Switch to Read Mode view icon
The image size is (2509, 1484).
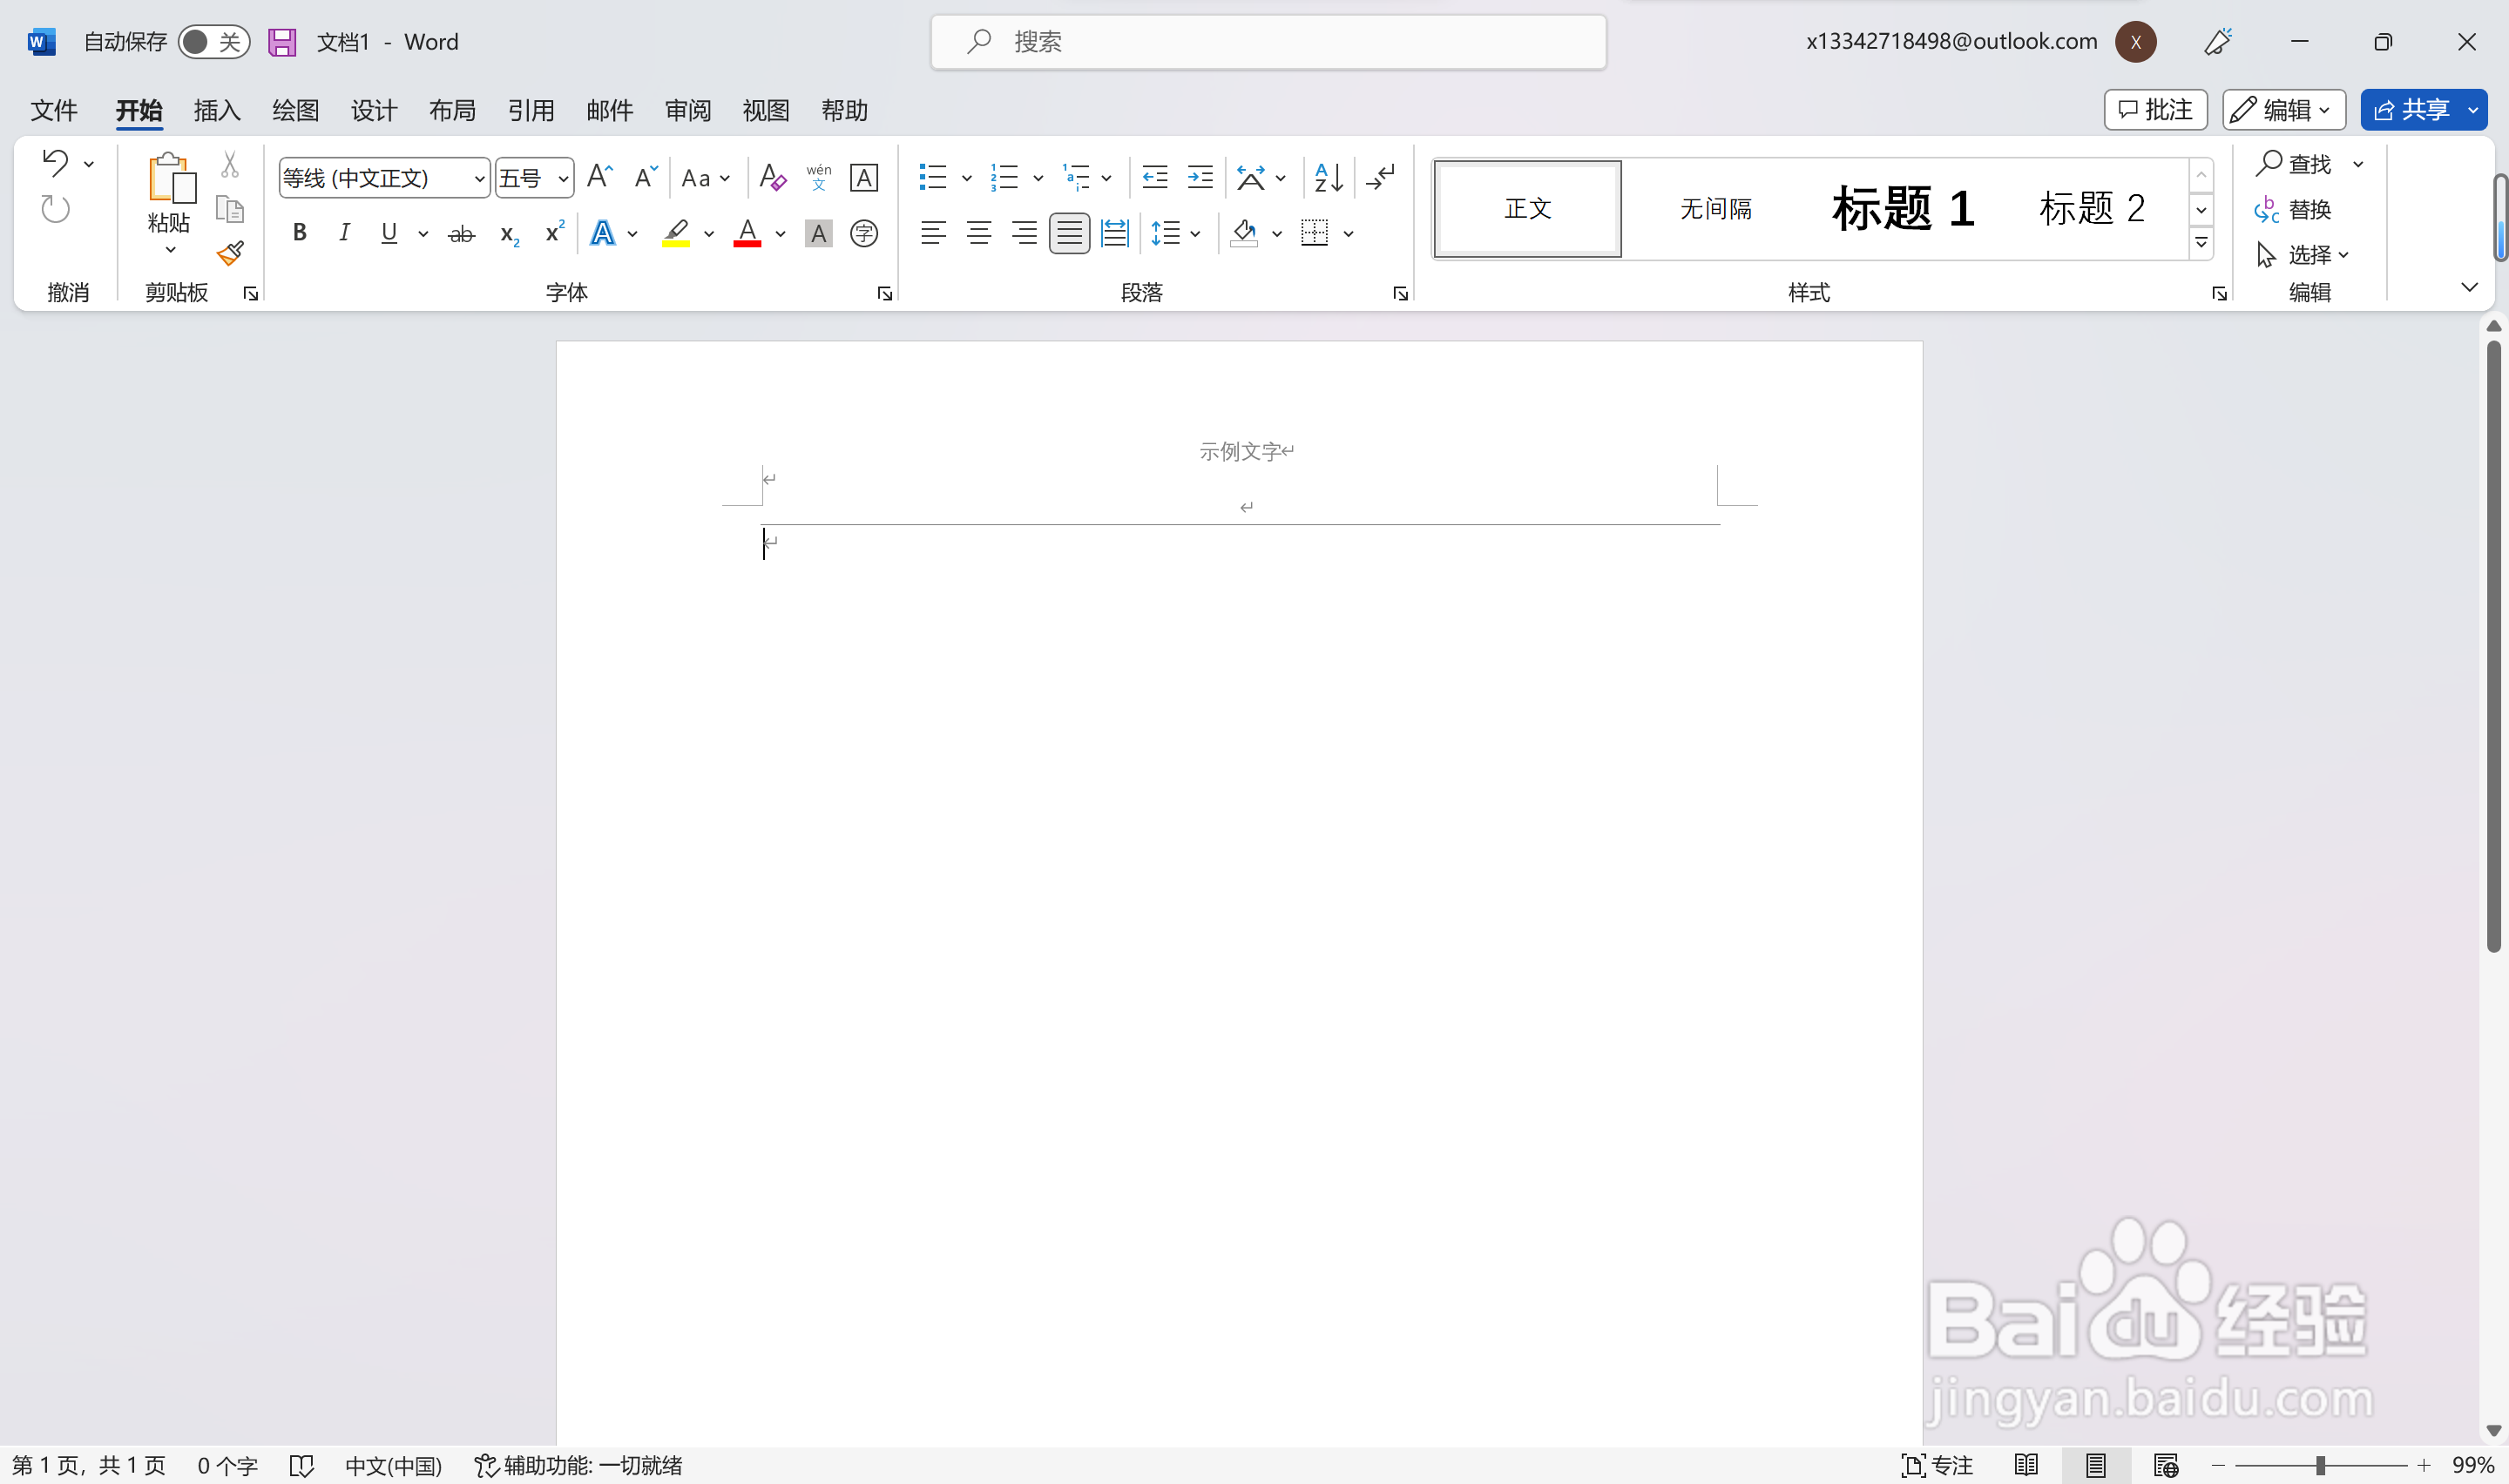[2026, 1465]
